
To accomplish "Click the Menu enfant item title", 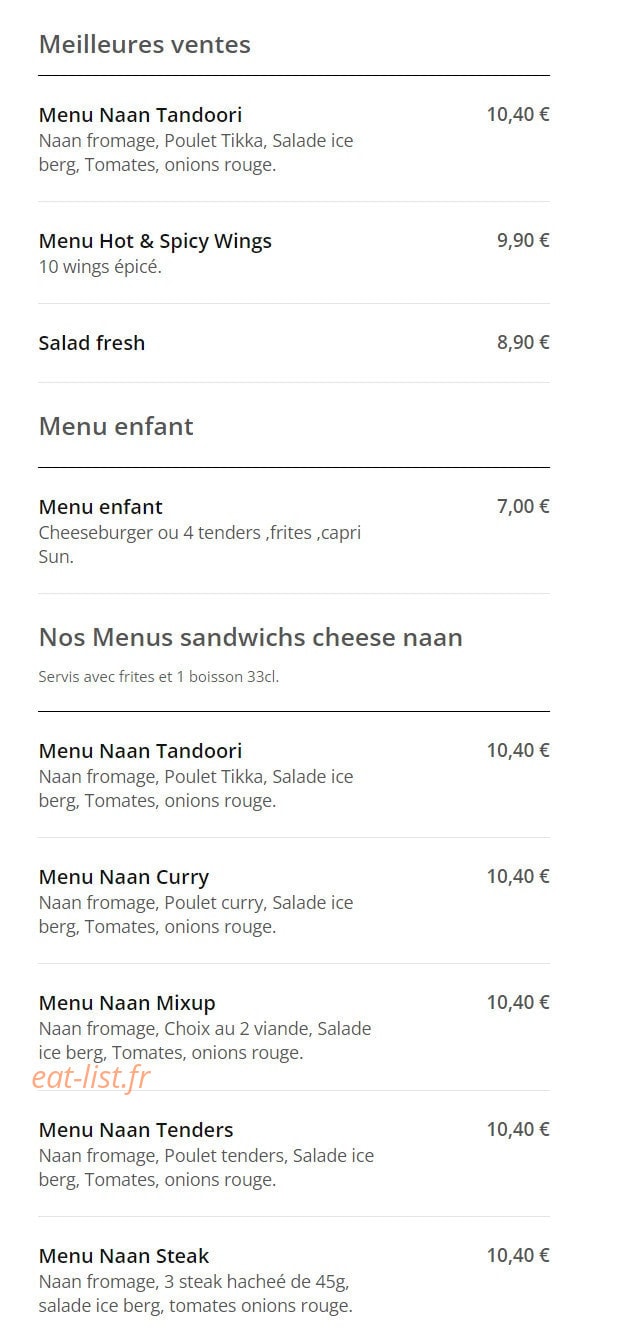I will [100, 507].
